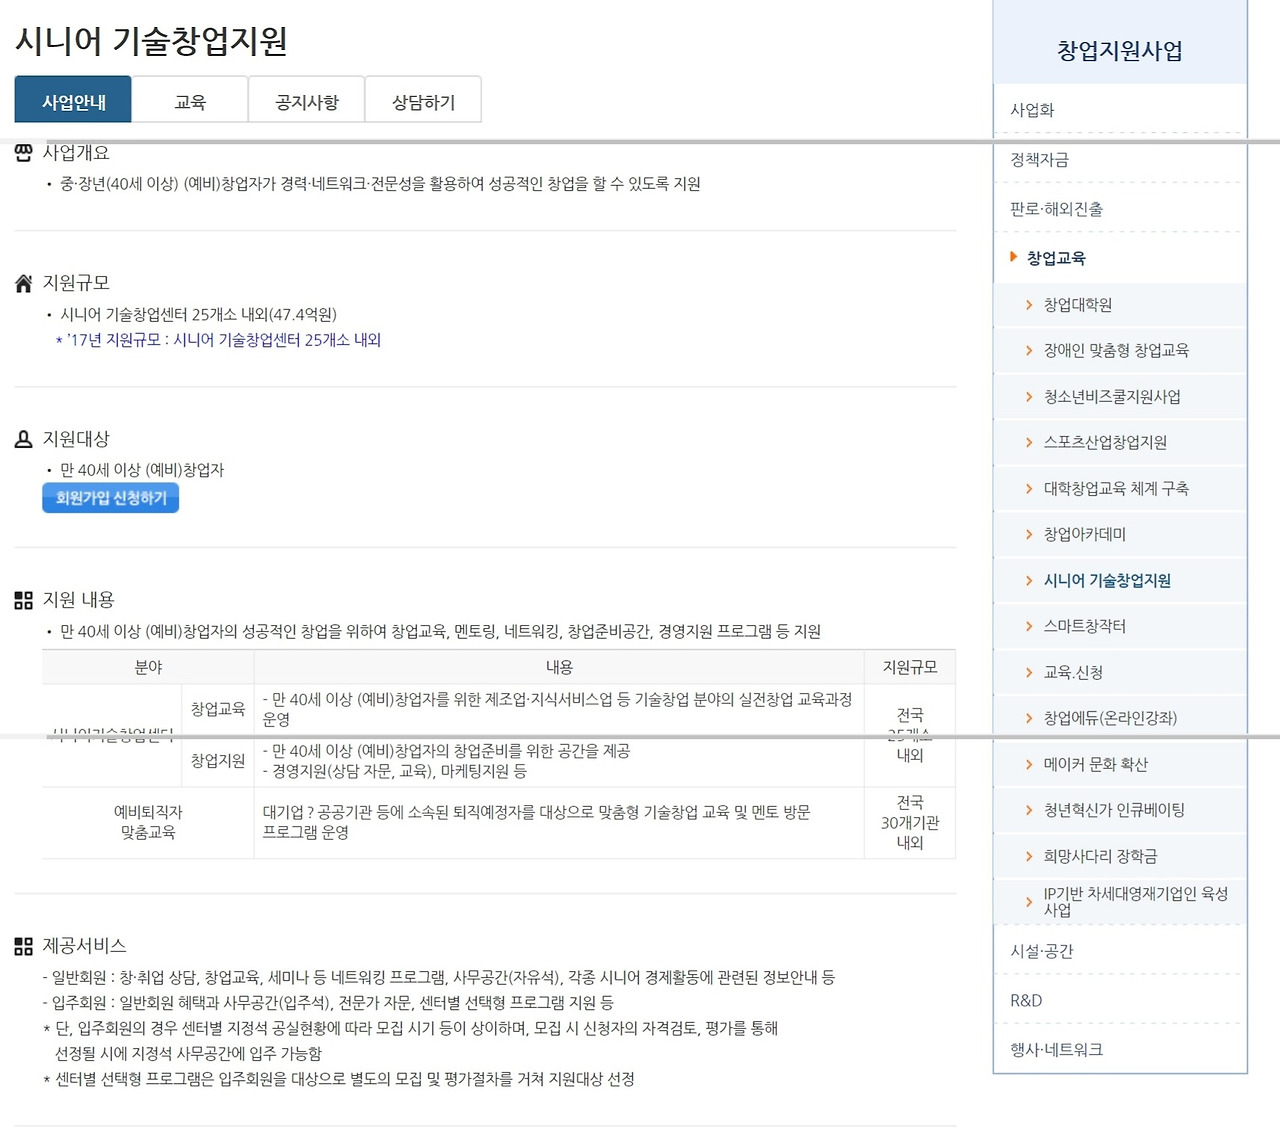Click the chevron icon next to 스마트창작터
This screenshot has height=1142, width=1280.
click(1030, 625)
